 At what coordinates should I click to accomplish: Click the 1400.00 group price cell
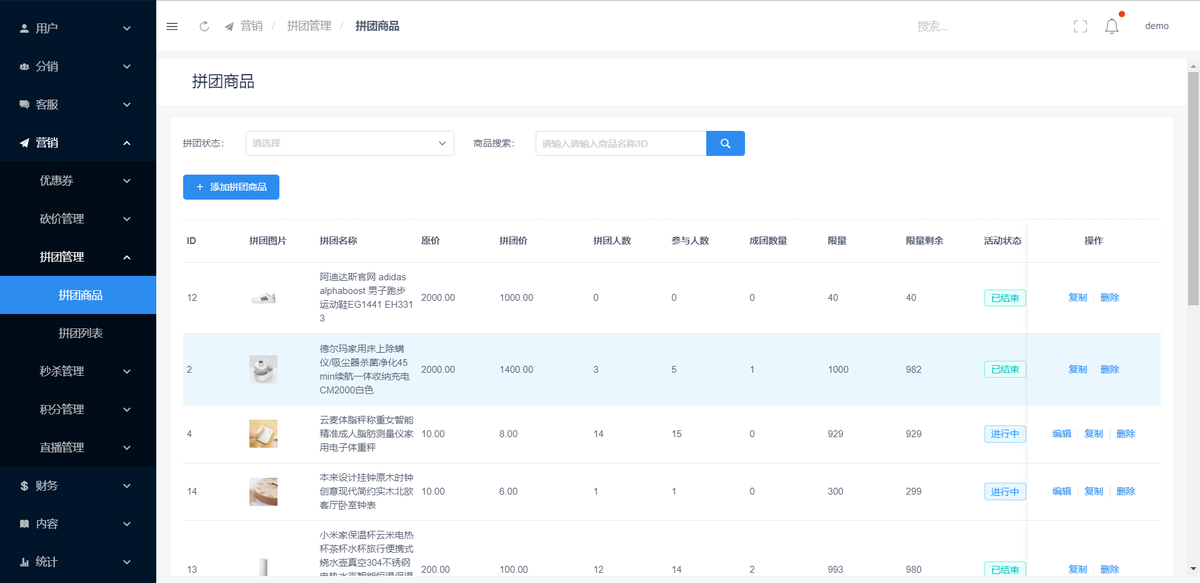coord(517,370)
